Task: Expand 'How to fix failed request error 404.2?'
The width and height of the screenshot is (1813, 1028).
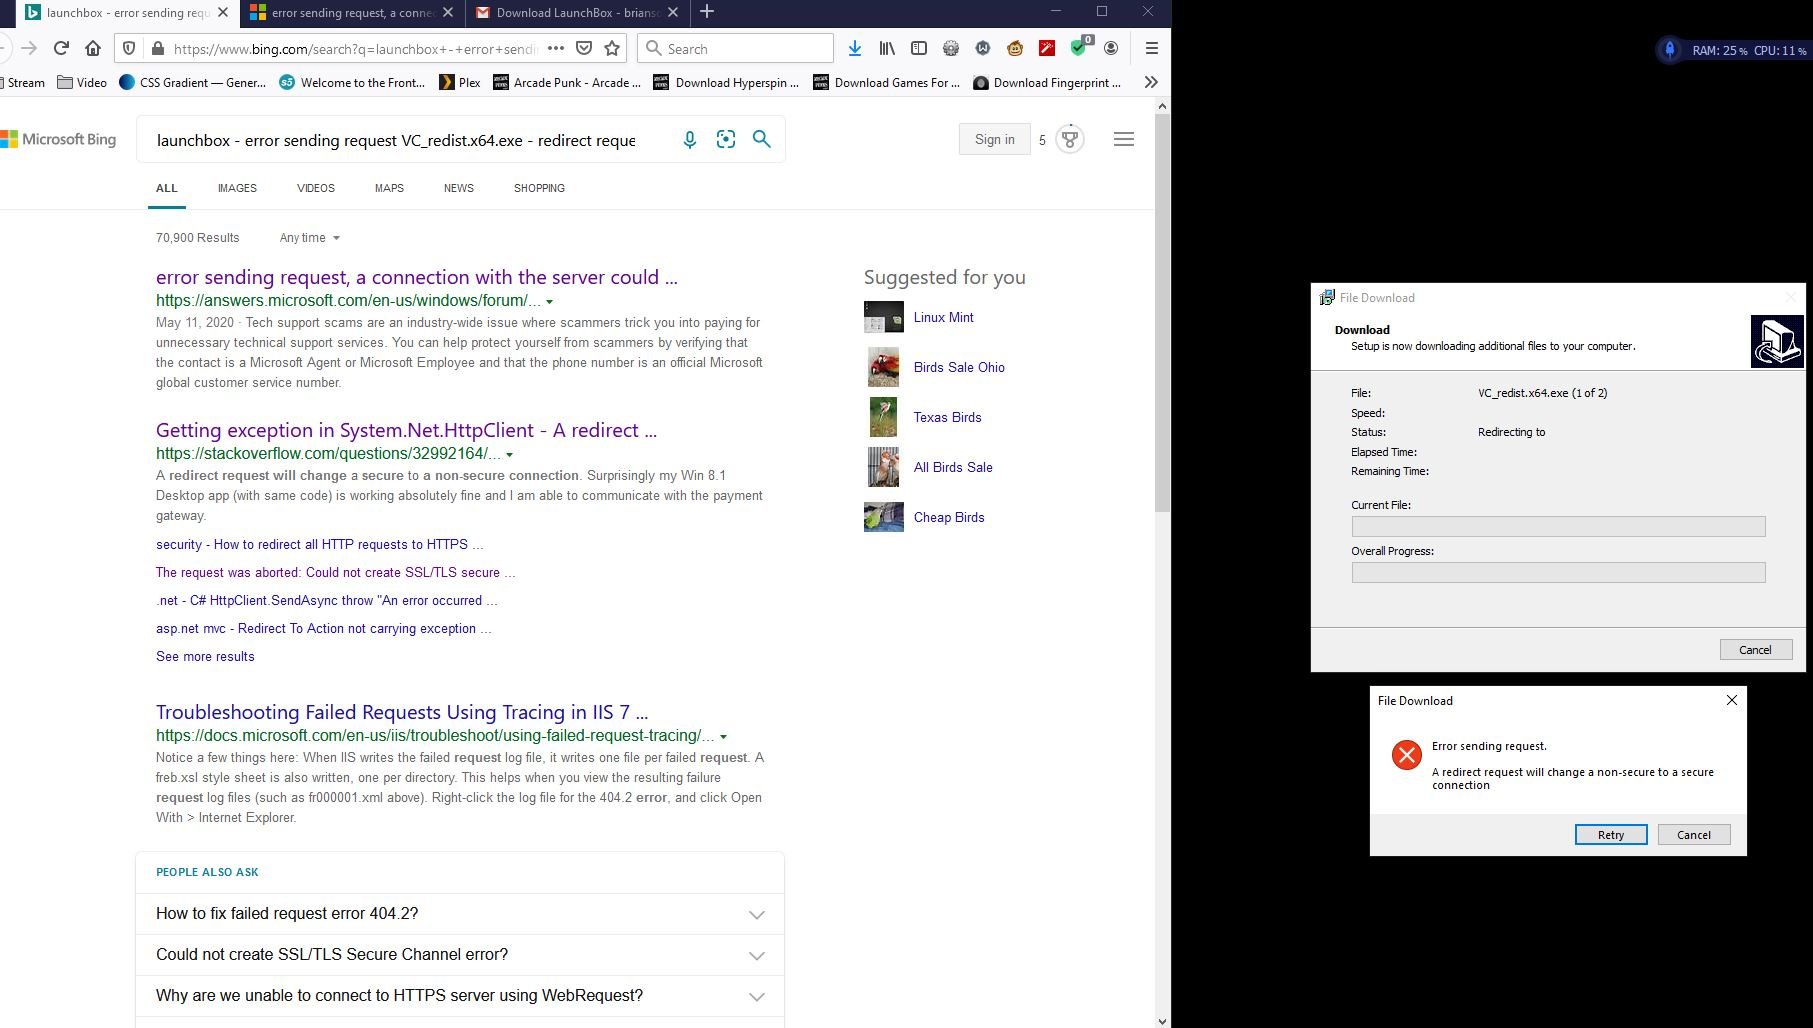Action: 460,914
